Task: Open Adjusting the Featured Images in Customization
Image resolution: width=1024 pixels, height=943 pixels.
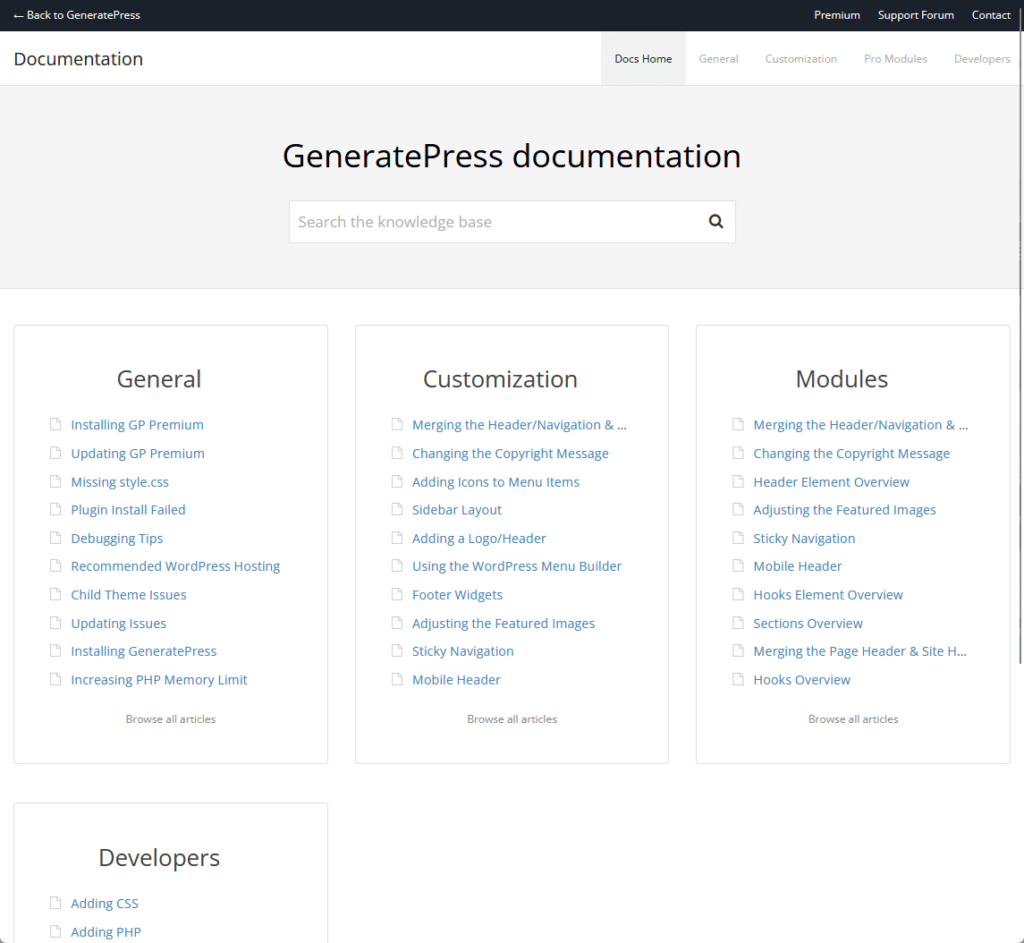Action: click(x=504, y=623)
